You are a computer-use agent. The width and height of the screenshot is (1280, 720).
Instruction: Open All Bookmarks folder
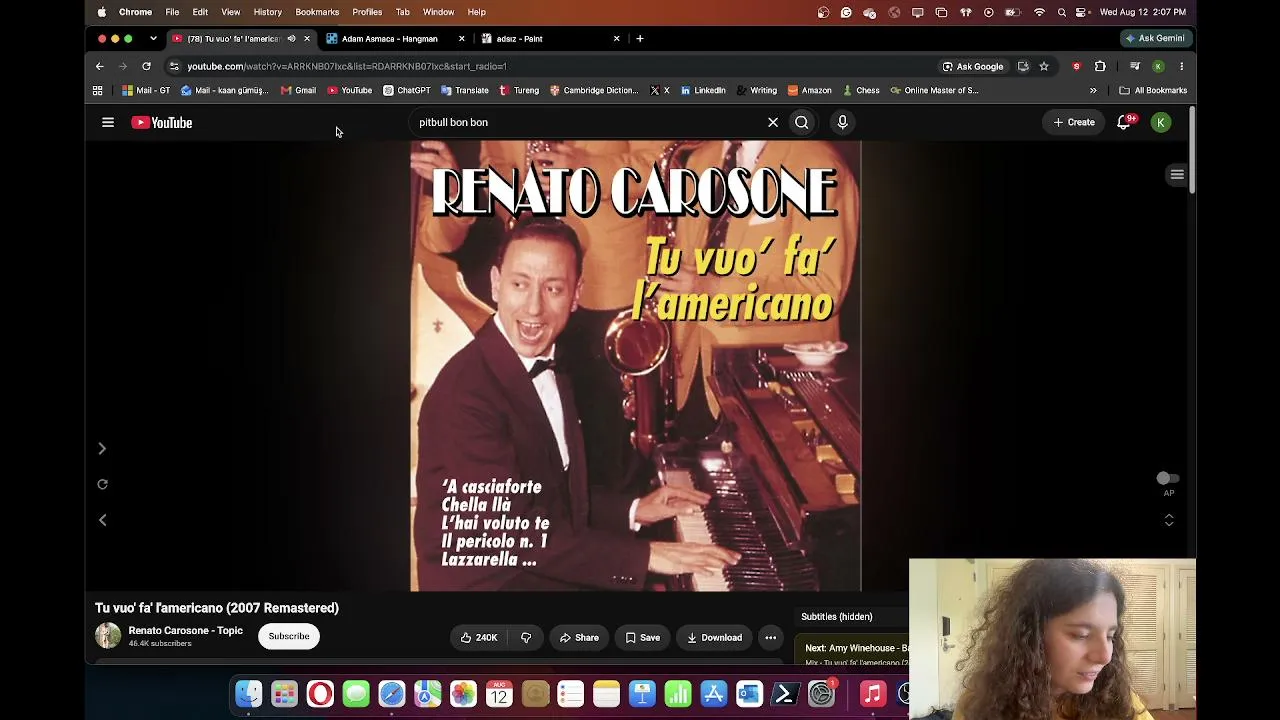pyautogui.click(x=1153, y=90)
